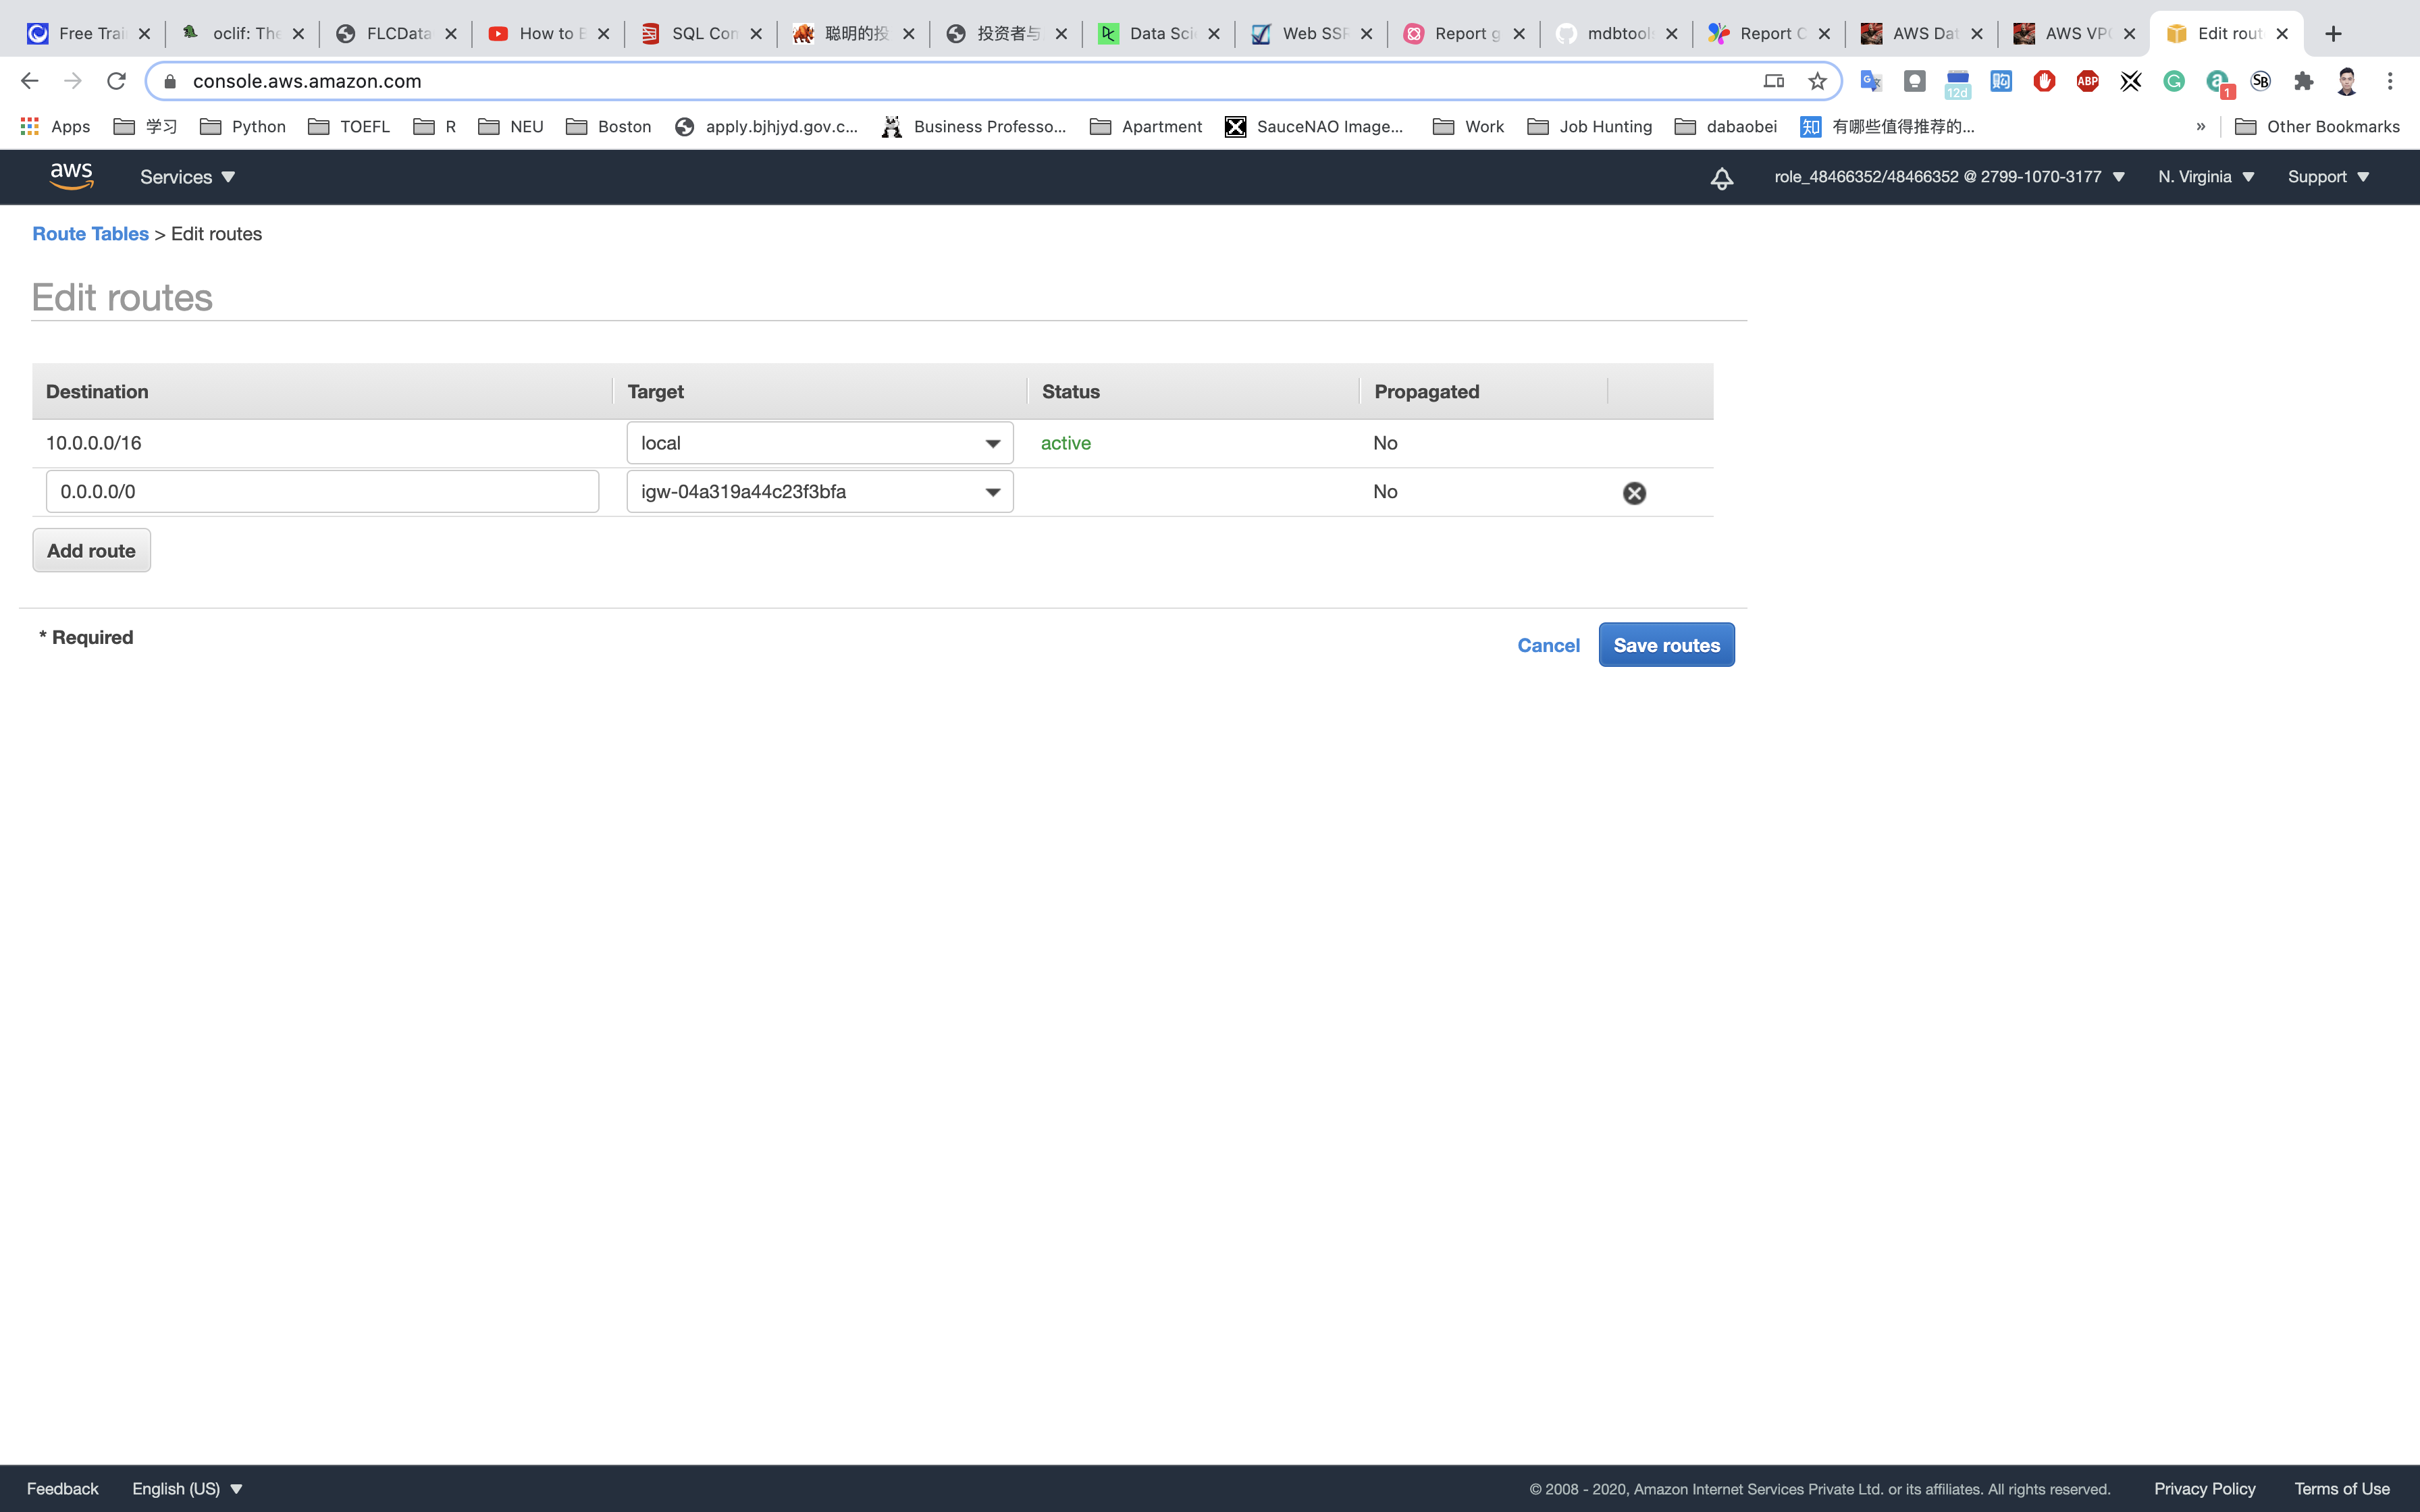
Task: Open the igw-04a319a44c23f3bfa target dropdown
Action: [819, 492]
